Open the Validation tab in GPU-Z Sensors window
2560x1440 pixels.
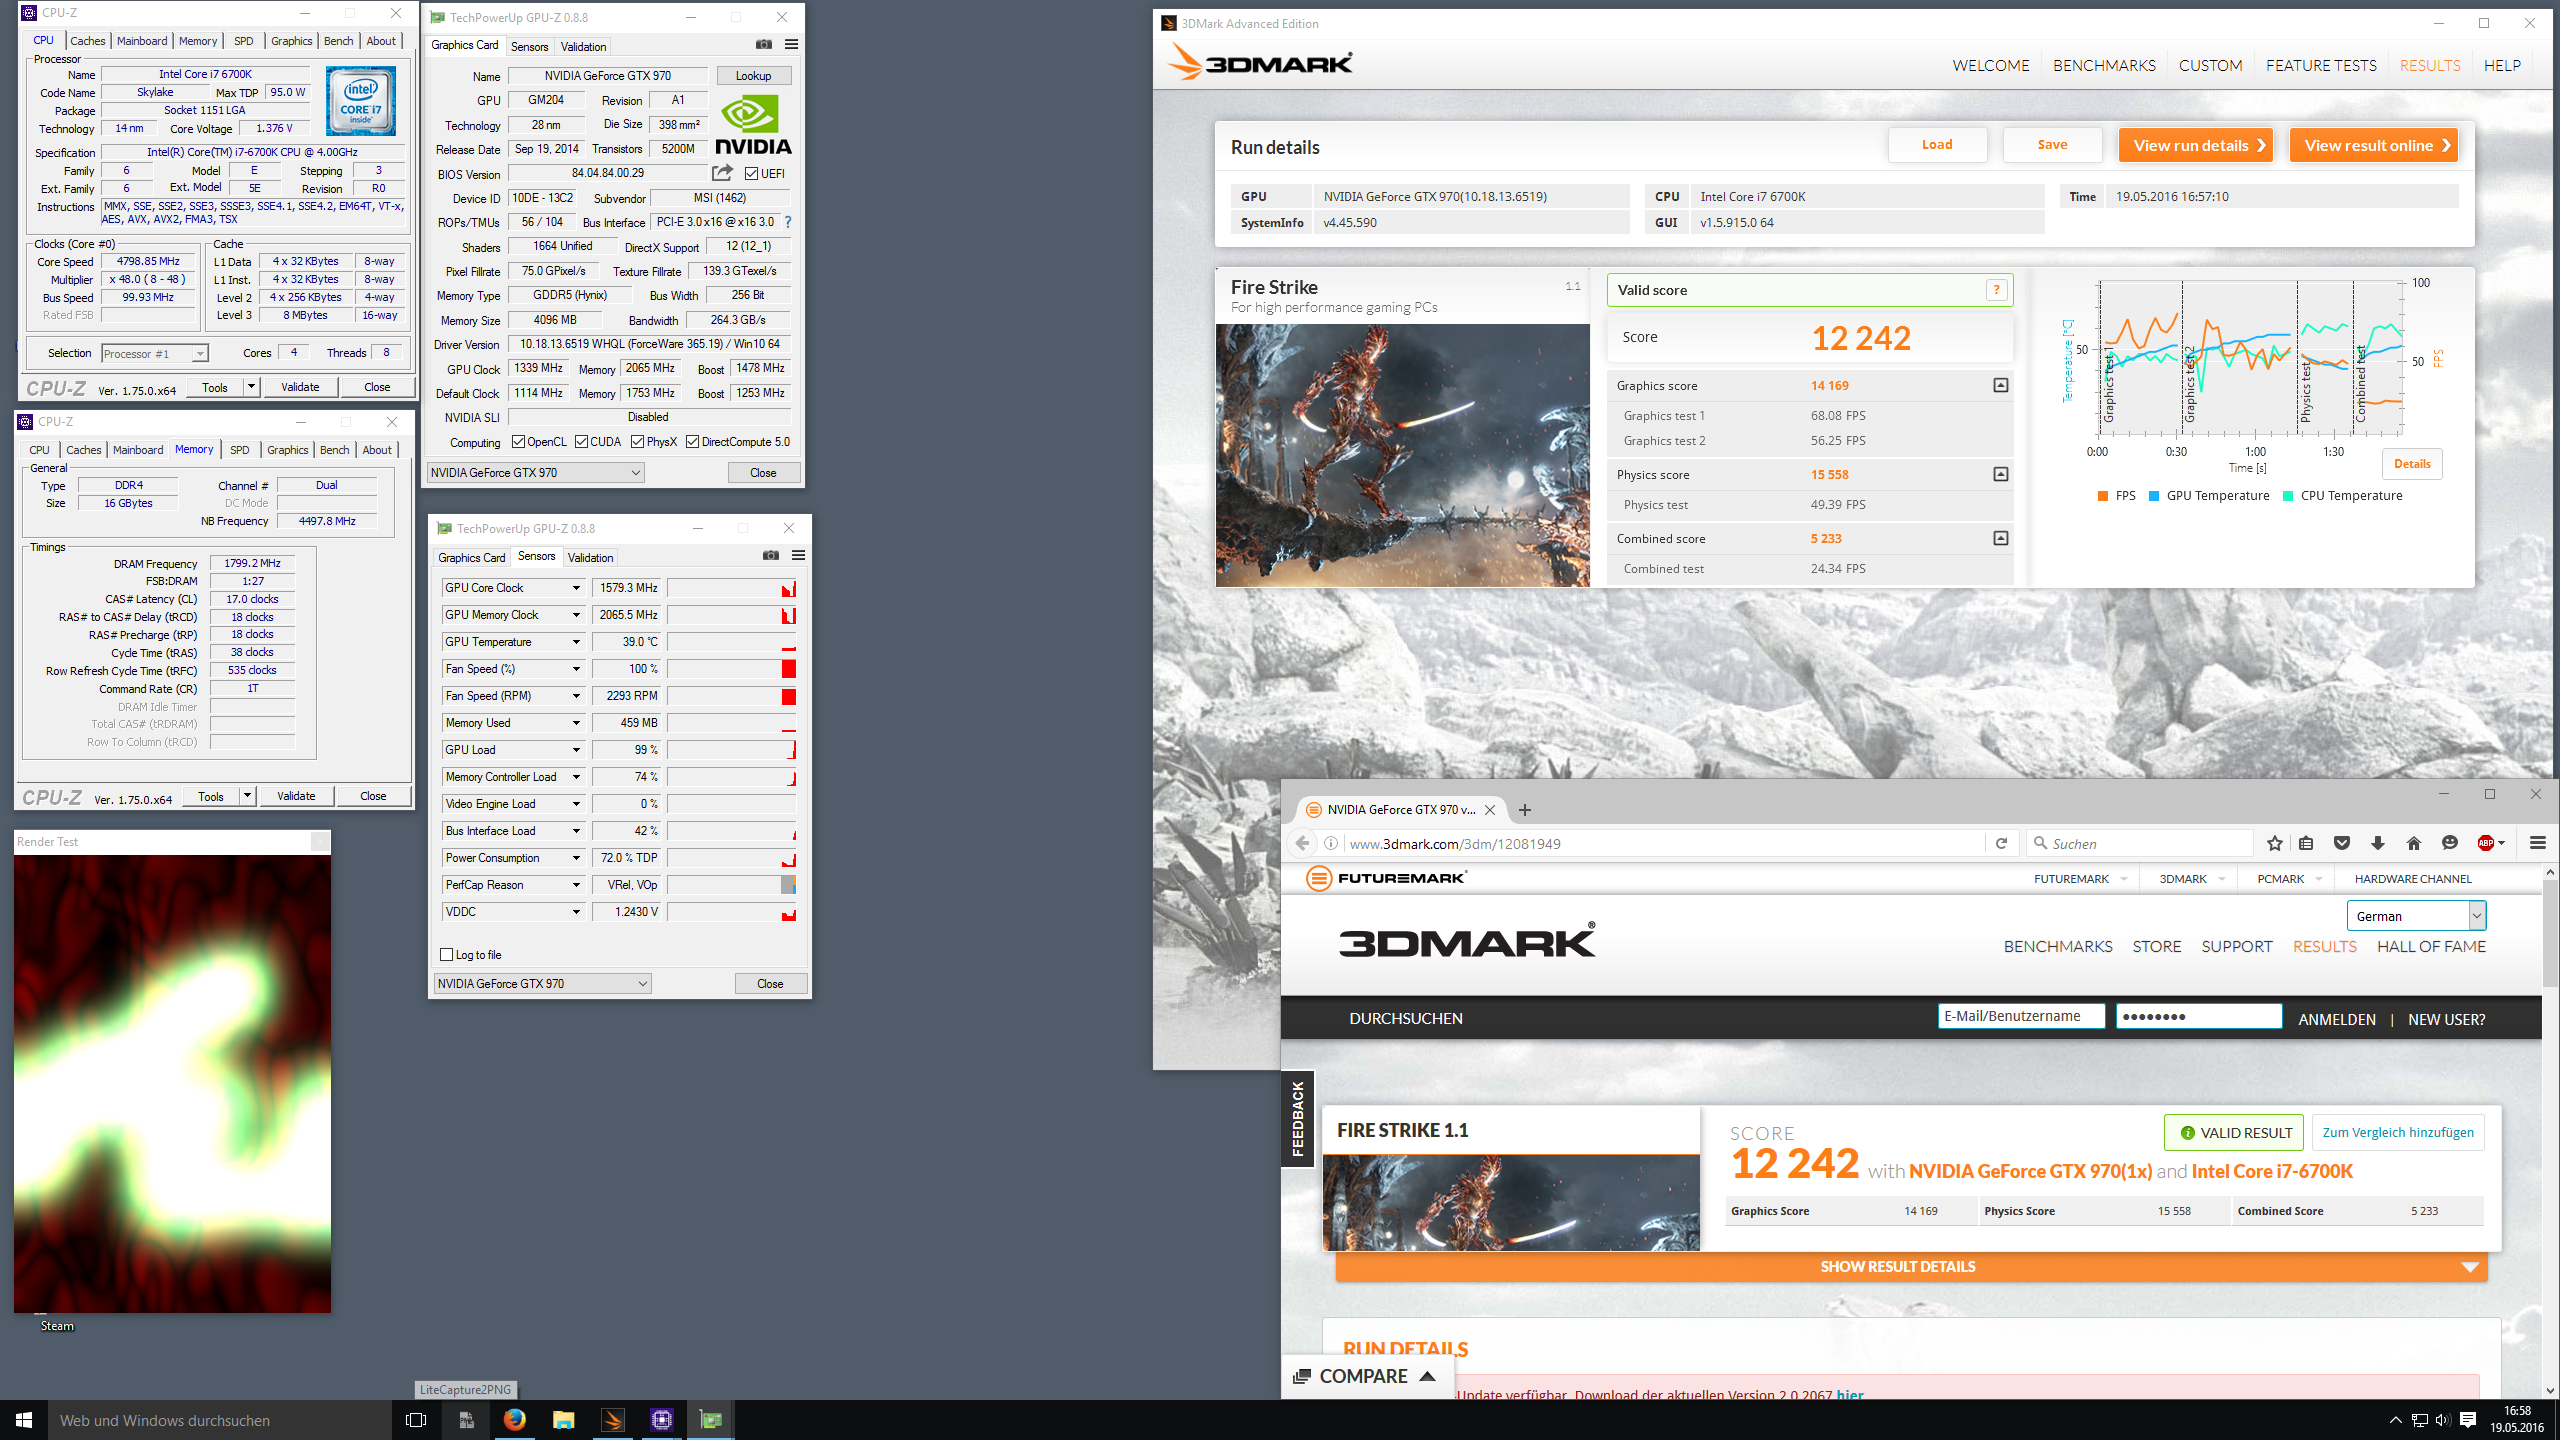click(590, 558)
